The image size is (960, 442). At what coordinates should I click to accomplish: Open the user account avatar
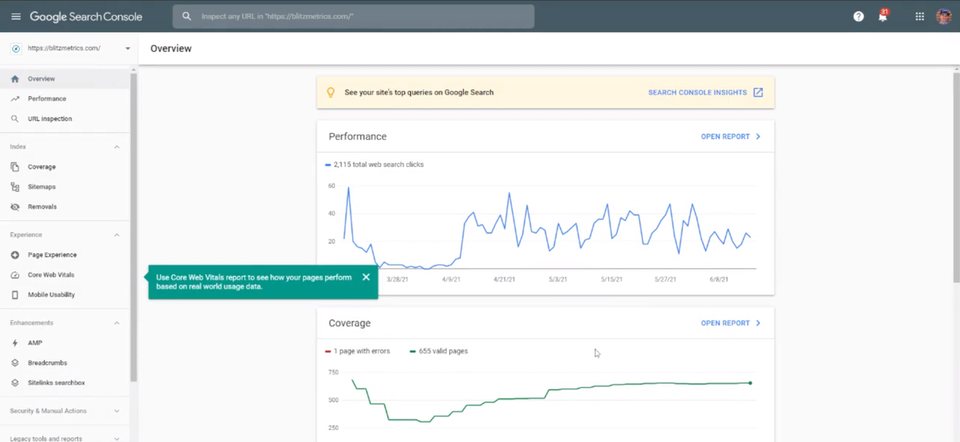point(944,17)
